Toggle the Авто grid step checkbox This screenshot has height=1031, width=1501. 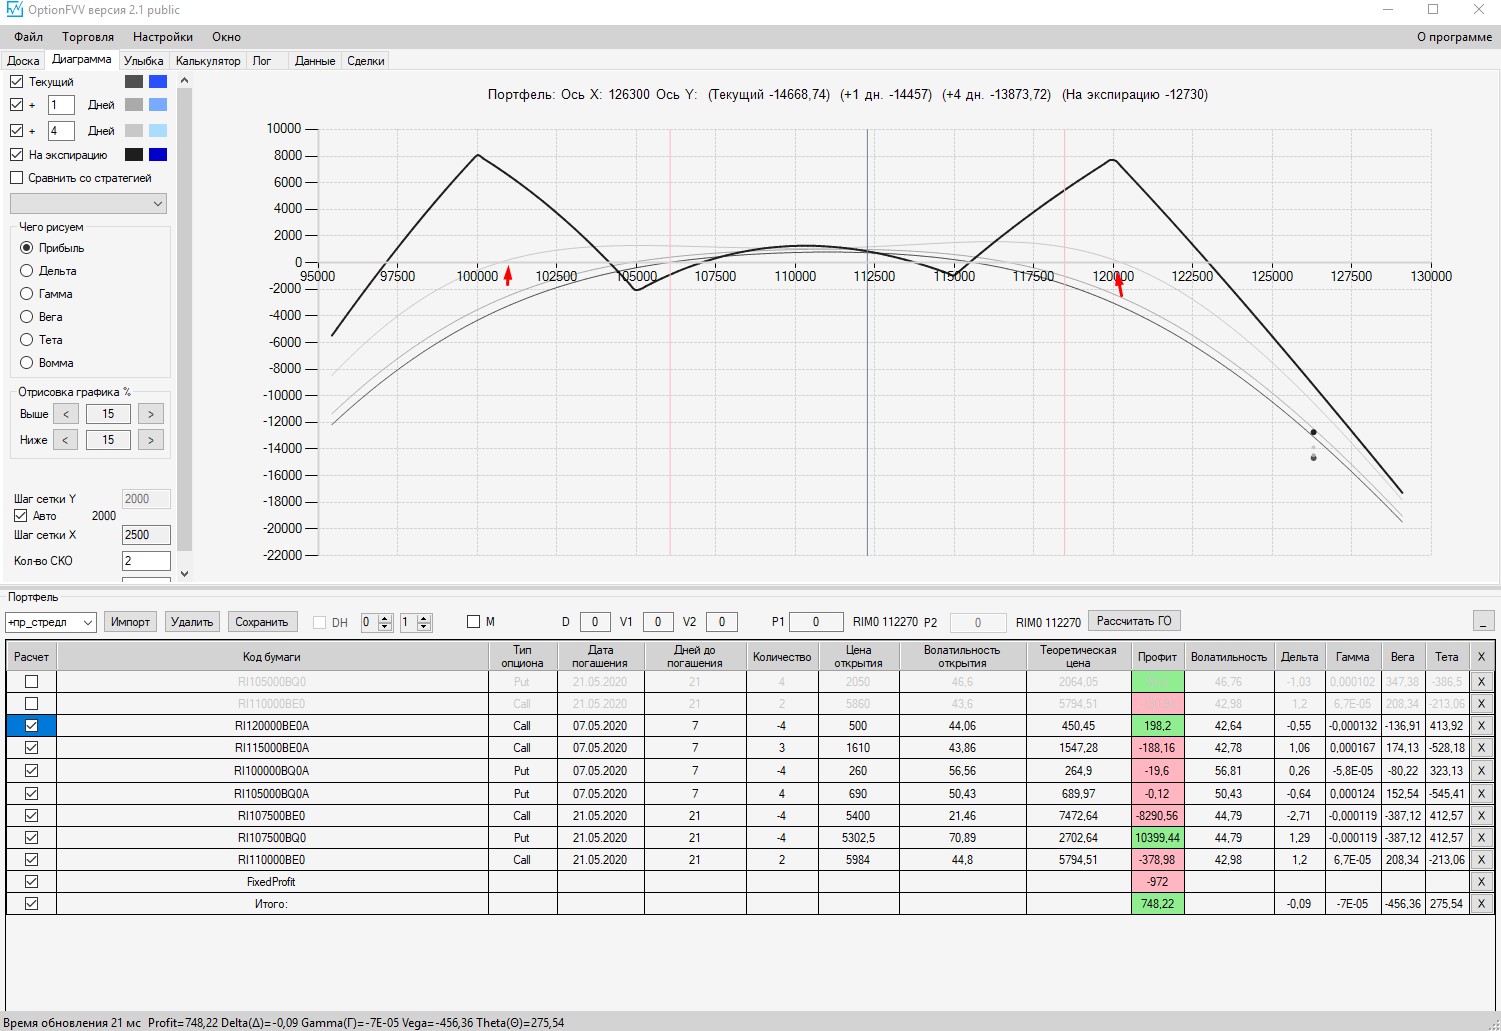[x=20, y=516]
